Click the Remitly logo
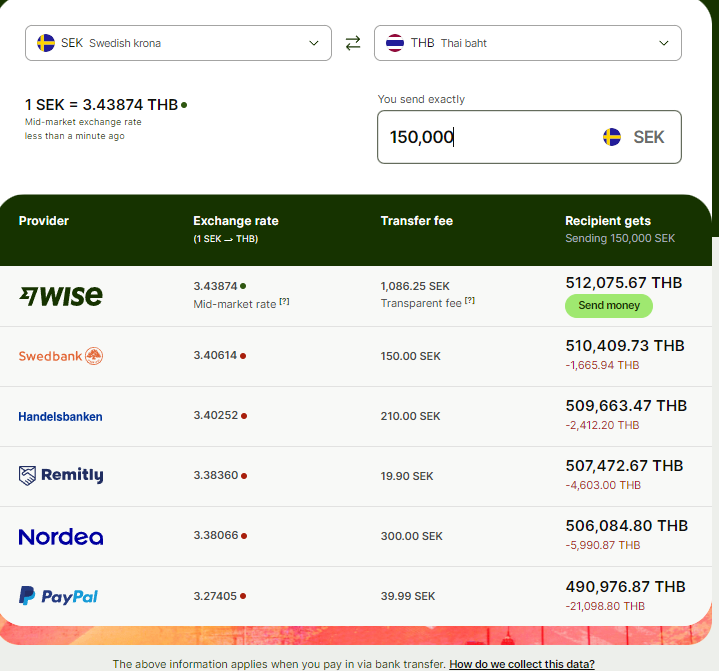 [61, 476]
